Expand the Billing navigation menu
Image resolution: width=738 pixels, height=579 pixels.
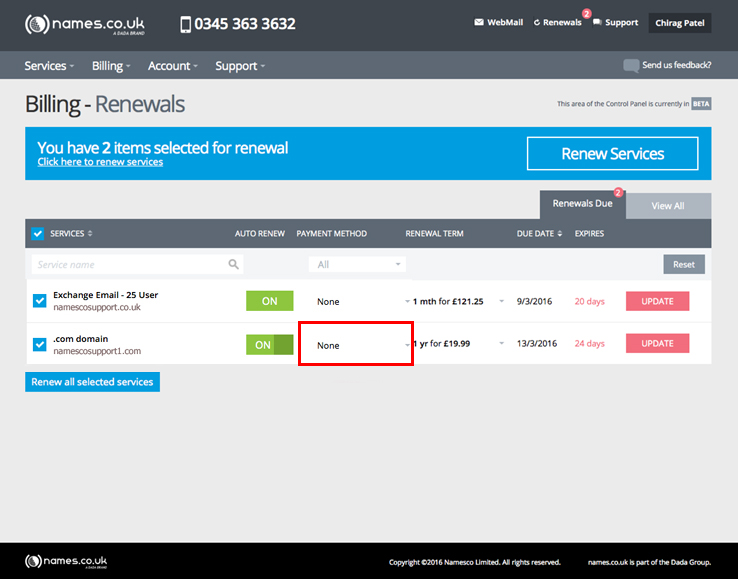[110, 66]
